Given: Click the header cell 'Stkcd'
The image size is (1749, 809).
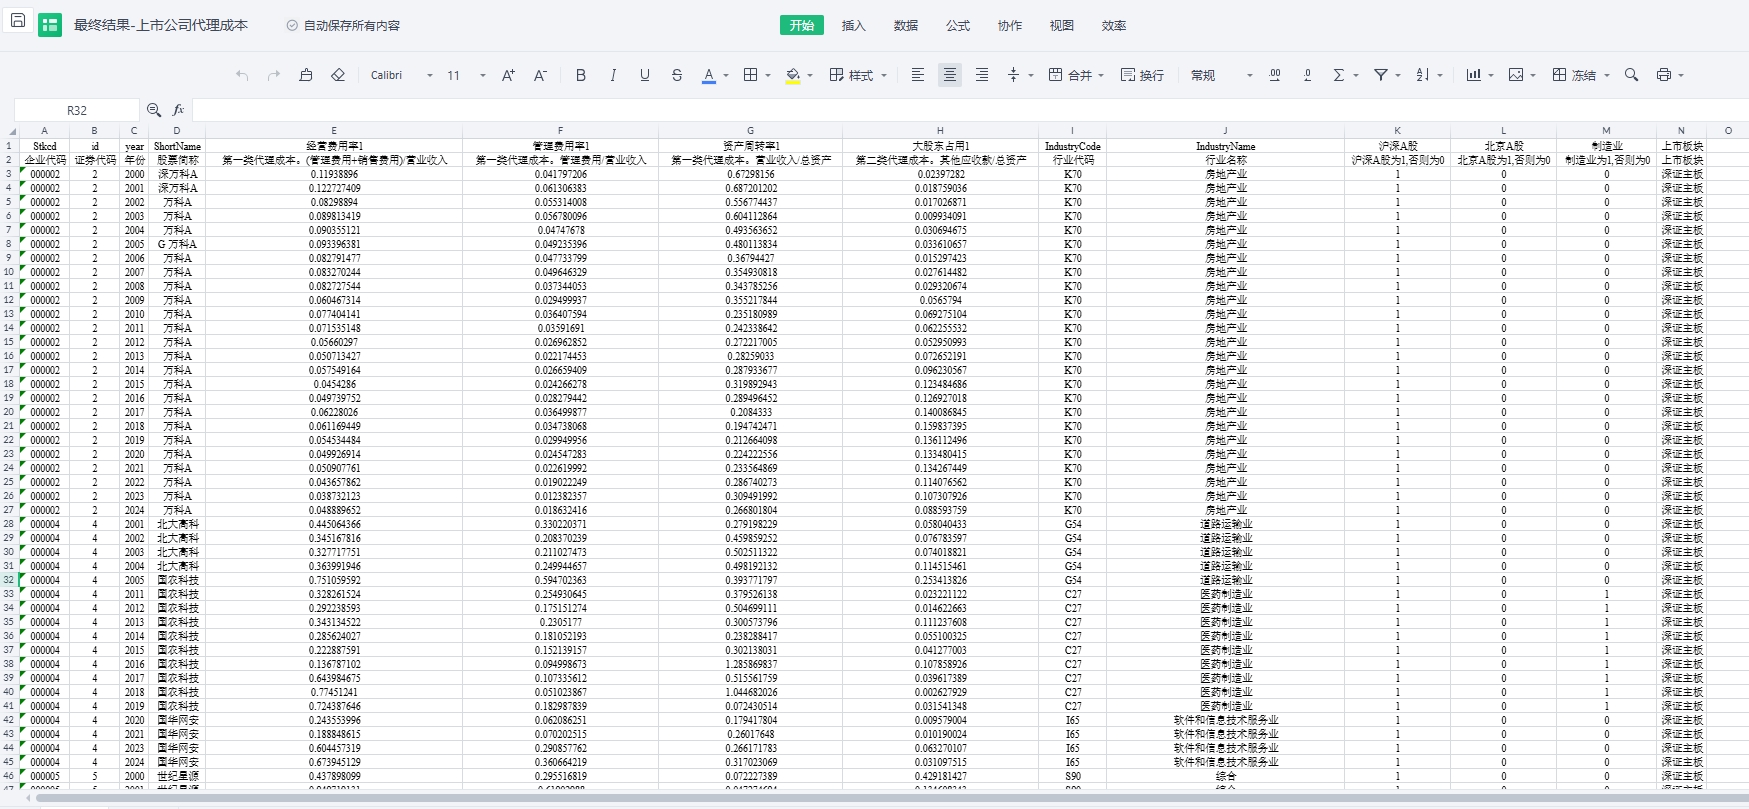Looking at the screenshot, I should click(x=44, y=146).
